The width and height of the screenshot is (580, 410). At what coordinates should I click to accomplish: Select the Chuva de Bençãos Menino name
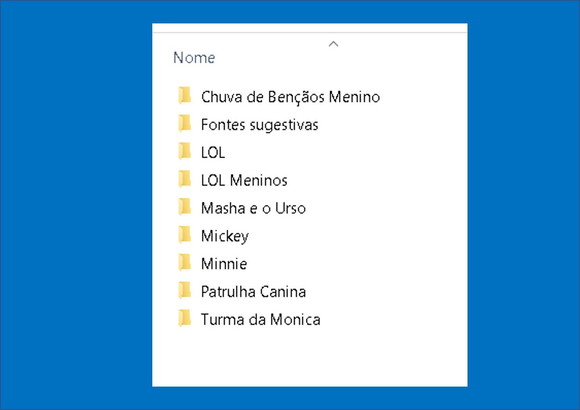(290, 97)
